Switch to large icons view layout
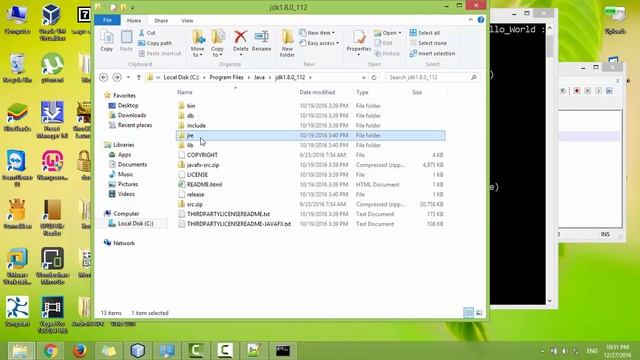 [x=479, y=313]
